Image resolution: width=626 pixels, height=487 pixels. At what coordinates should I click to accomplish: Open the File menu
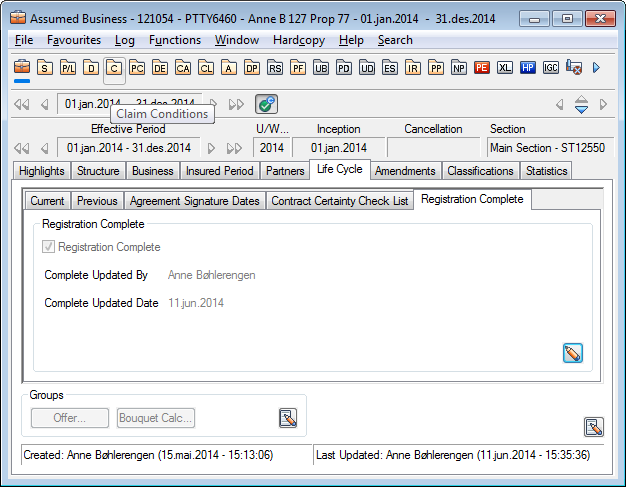pyautogui.click(x=24, y=40)
